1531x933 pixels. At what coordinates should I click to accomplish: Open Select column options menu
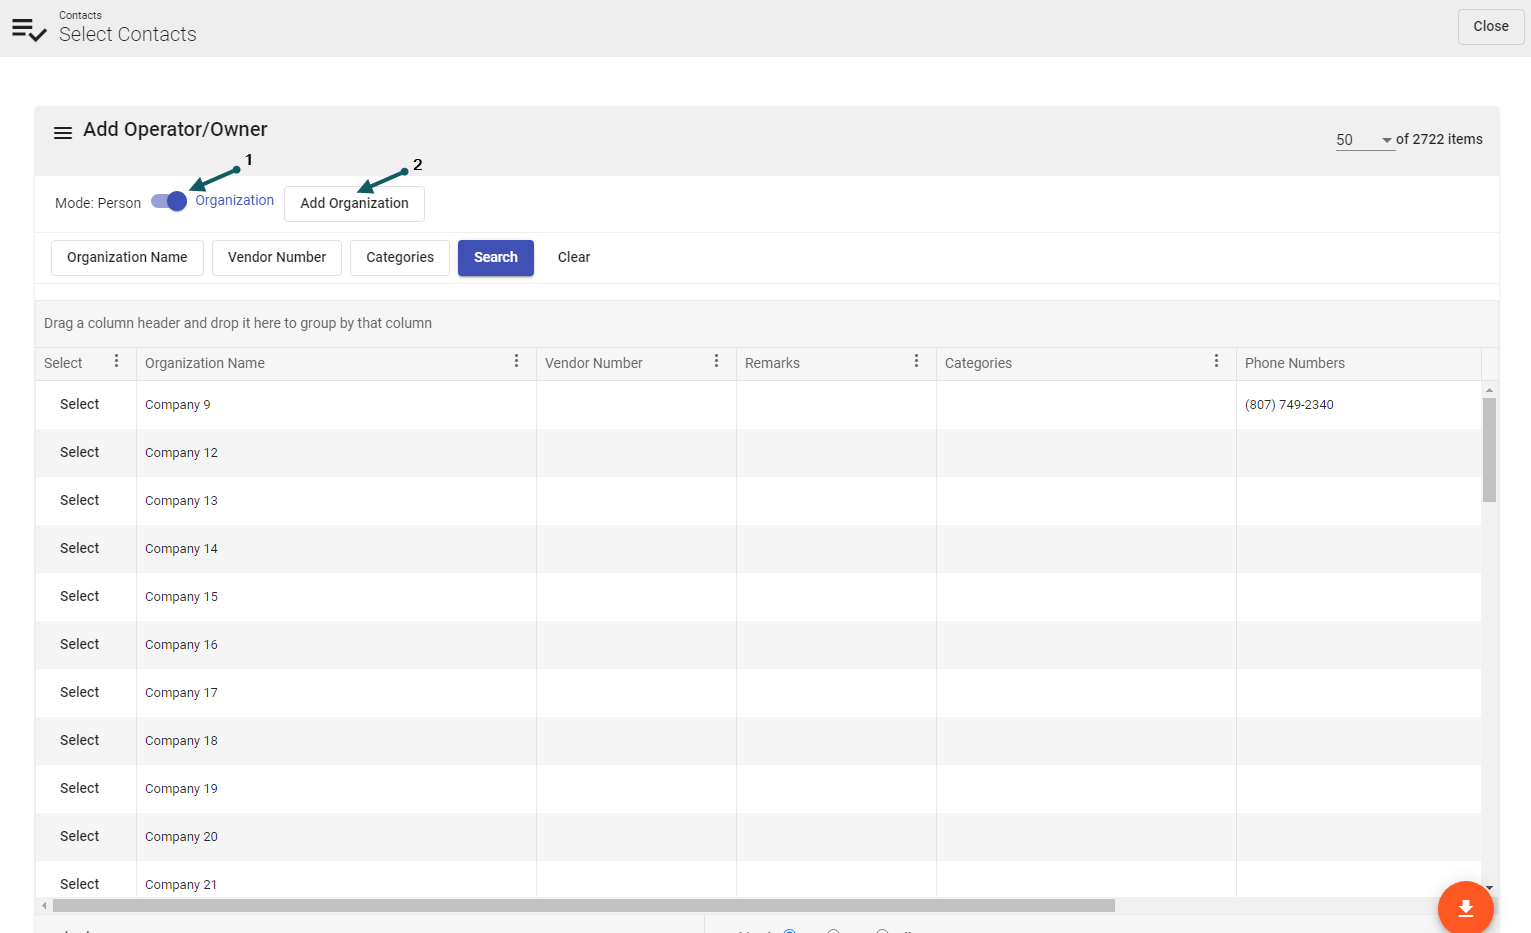click(116, 361)
